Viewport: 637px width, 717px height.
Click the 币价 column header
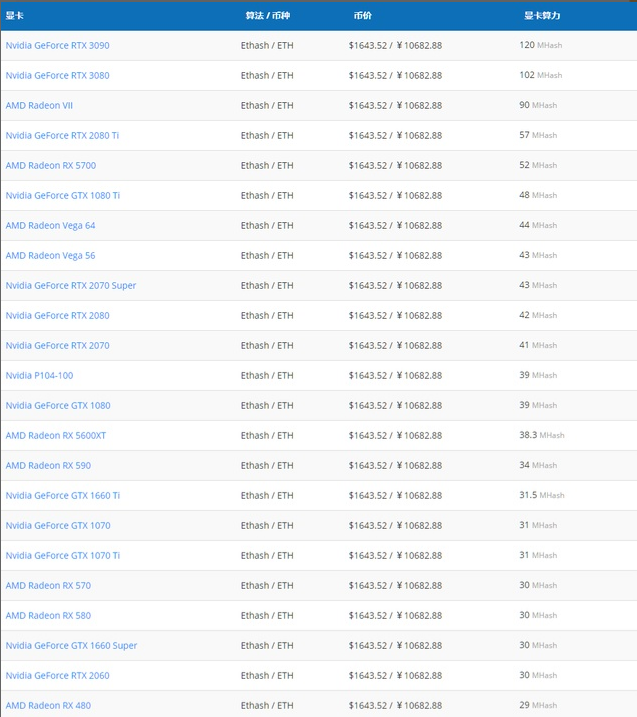click(x=362, y=16)
